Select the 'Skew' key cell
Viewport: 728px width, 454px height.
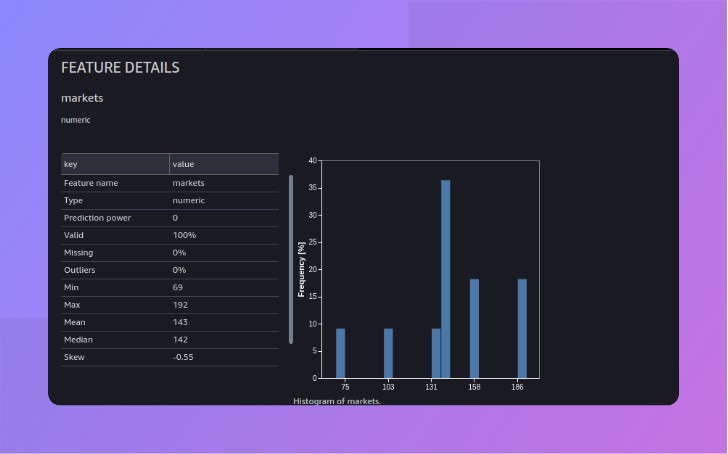coord(74,357)
